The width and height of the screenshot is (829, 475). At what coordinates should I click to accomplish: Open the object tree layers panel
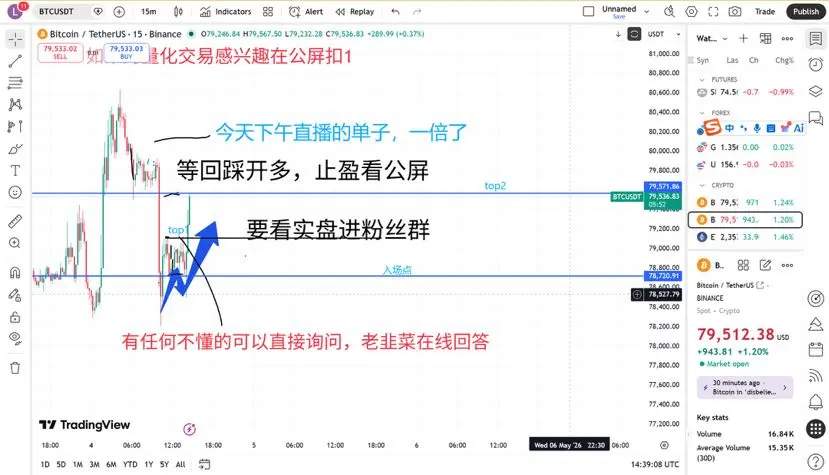816,92
